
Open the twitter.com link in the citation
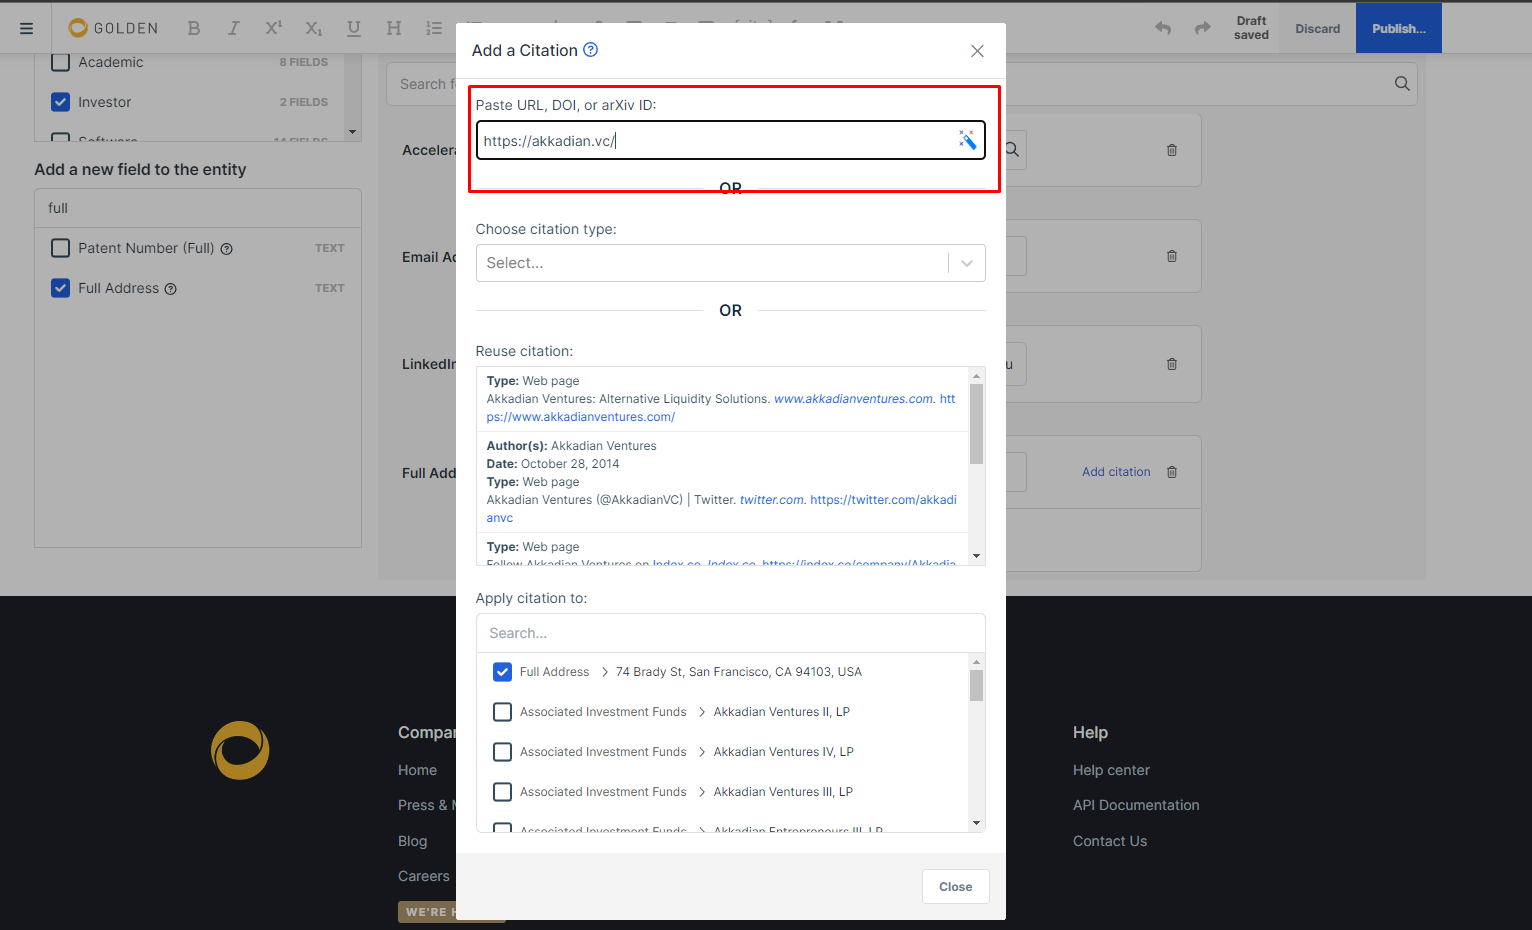(x=772, y=500)
